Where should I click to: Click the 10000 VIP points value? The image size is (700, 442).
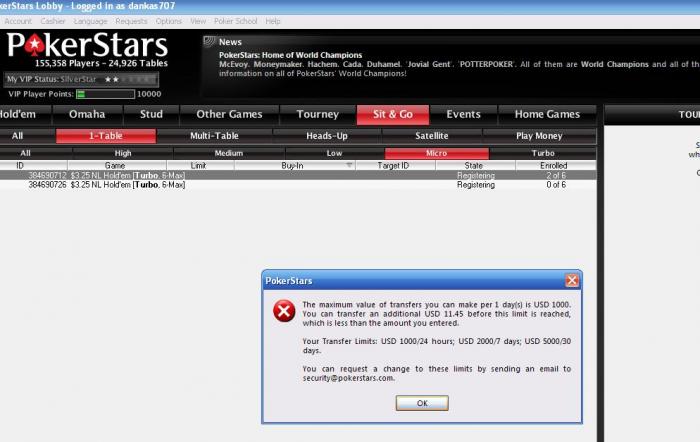(149, 94)
